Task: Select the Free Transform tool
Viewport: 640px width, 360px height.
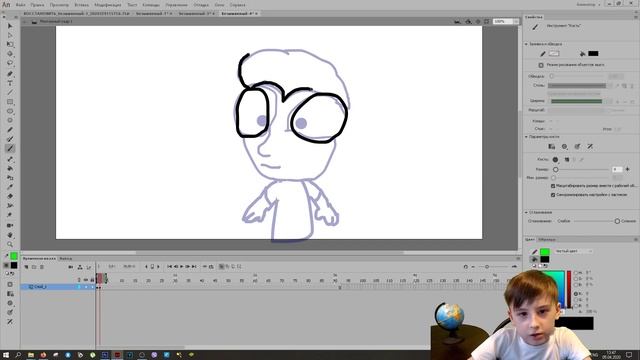Action: [10, 44]
